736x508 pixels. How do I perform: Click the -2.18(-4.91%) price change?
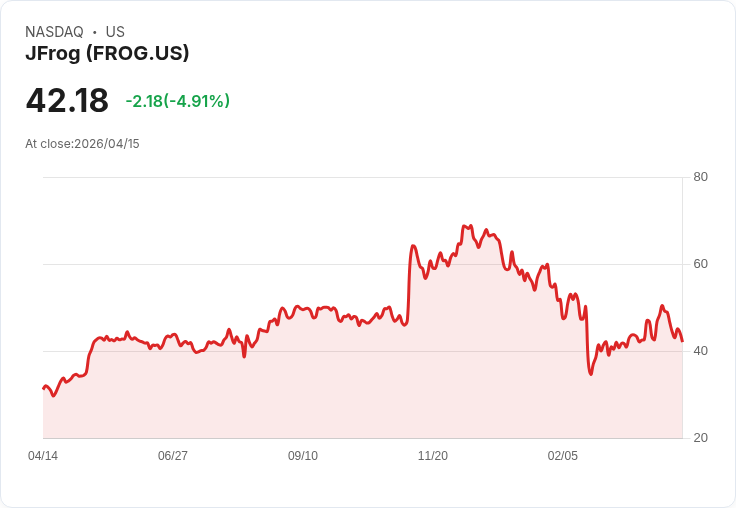(178, 101)
